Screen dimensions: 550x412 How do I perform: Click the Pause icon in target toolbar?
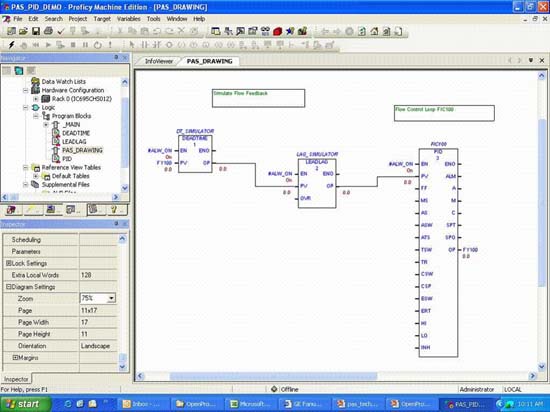pos(85,45)
